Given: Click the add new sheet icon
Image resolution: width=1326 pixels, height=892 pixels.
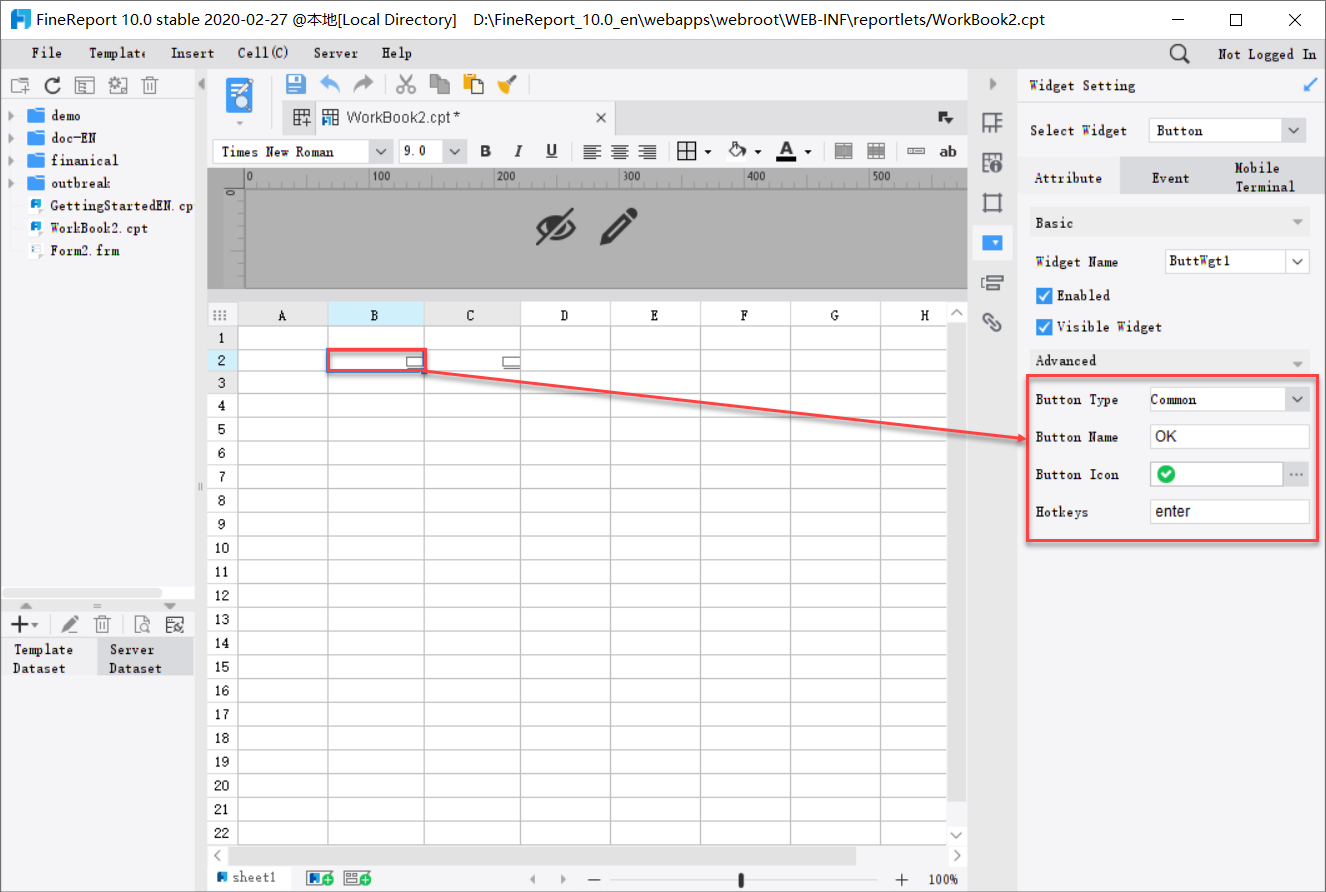Looking at the screenshot, I should coord(320,878).
